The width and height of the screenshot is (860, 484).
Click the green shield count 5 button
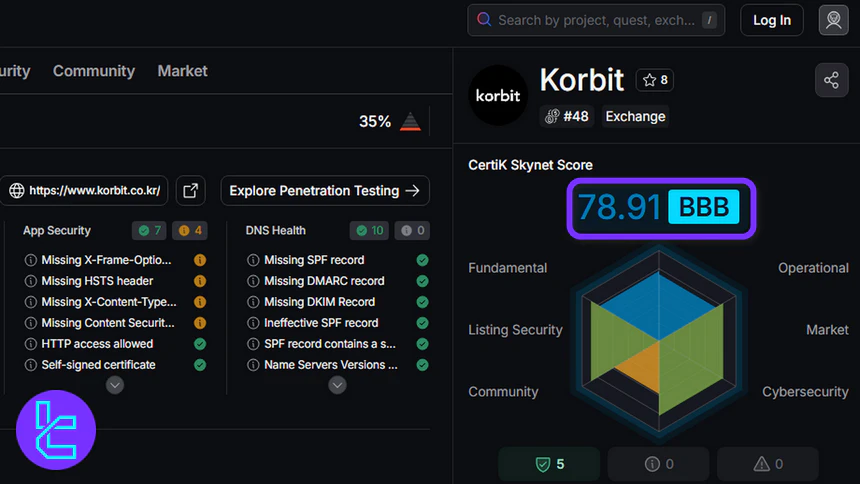pos(549,464)
